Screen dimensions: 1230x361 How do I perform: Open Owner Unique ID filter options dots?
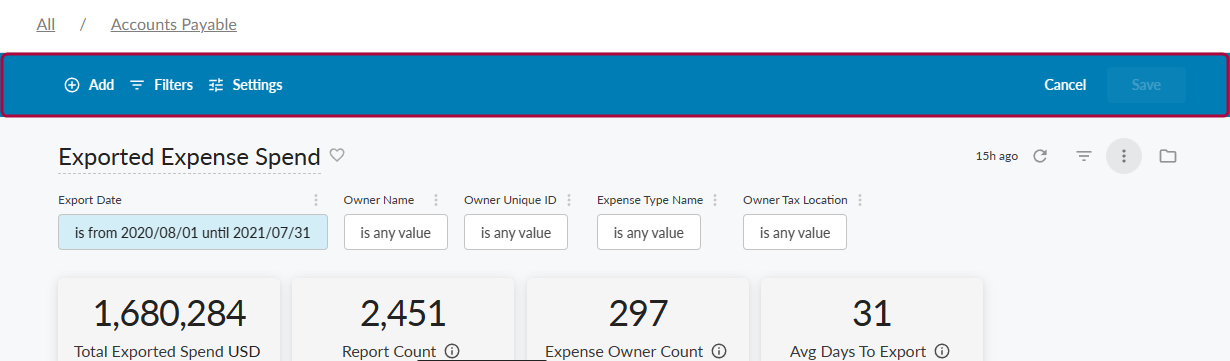point(569,200)
